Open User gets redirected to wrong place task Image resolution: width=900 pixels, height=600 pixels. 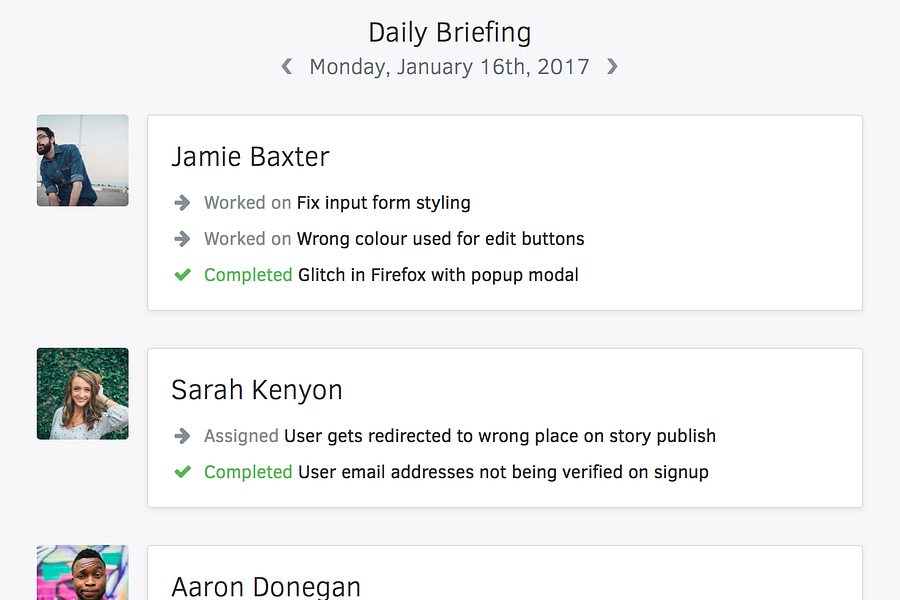(x=500, y=436)
